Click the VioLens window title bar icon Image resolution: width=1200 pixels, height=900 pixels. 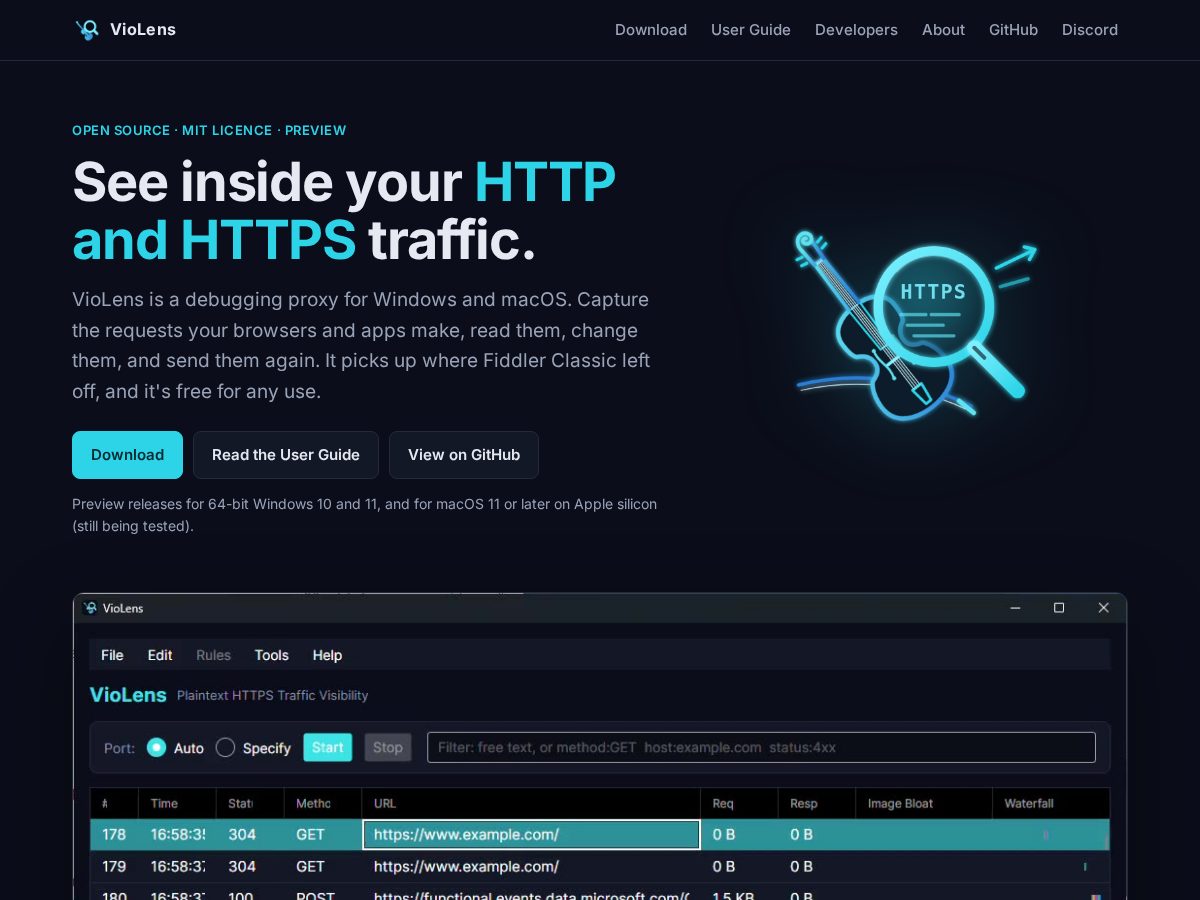point(90,608)
